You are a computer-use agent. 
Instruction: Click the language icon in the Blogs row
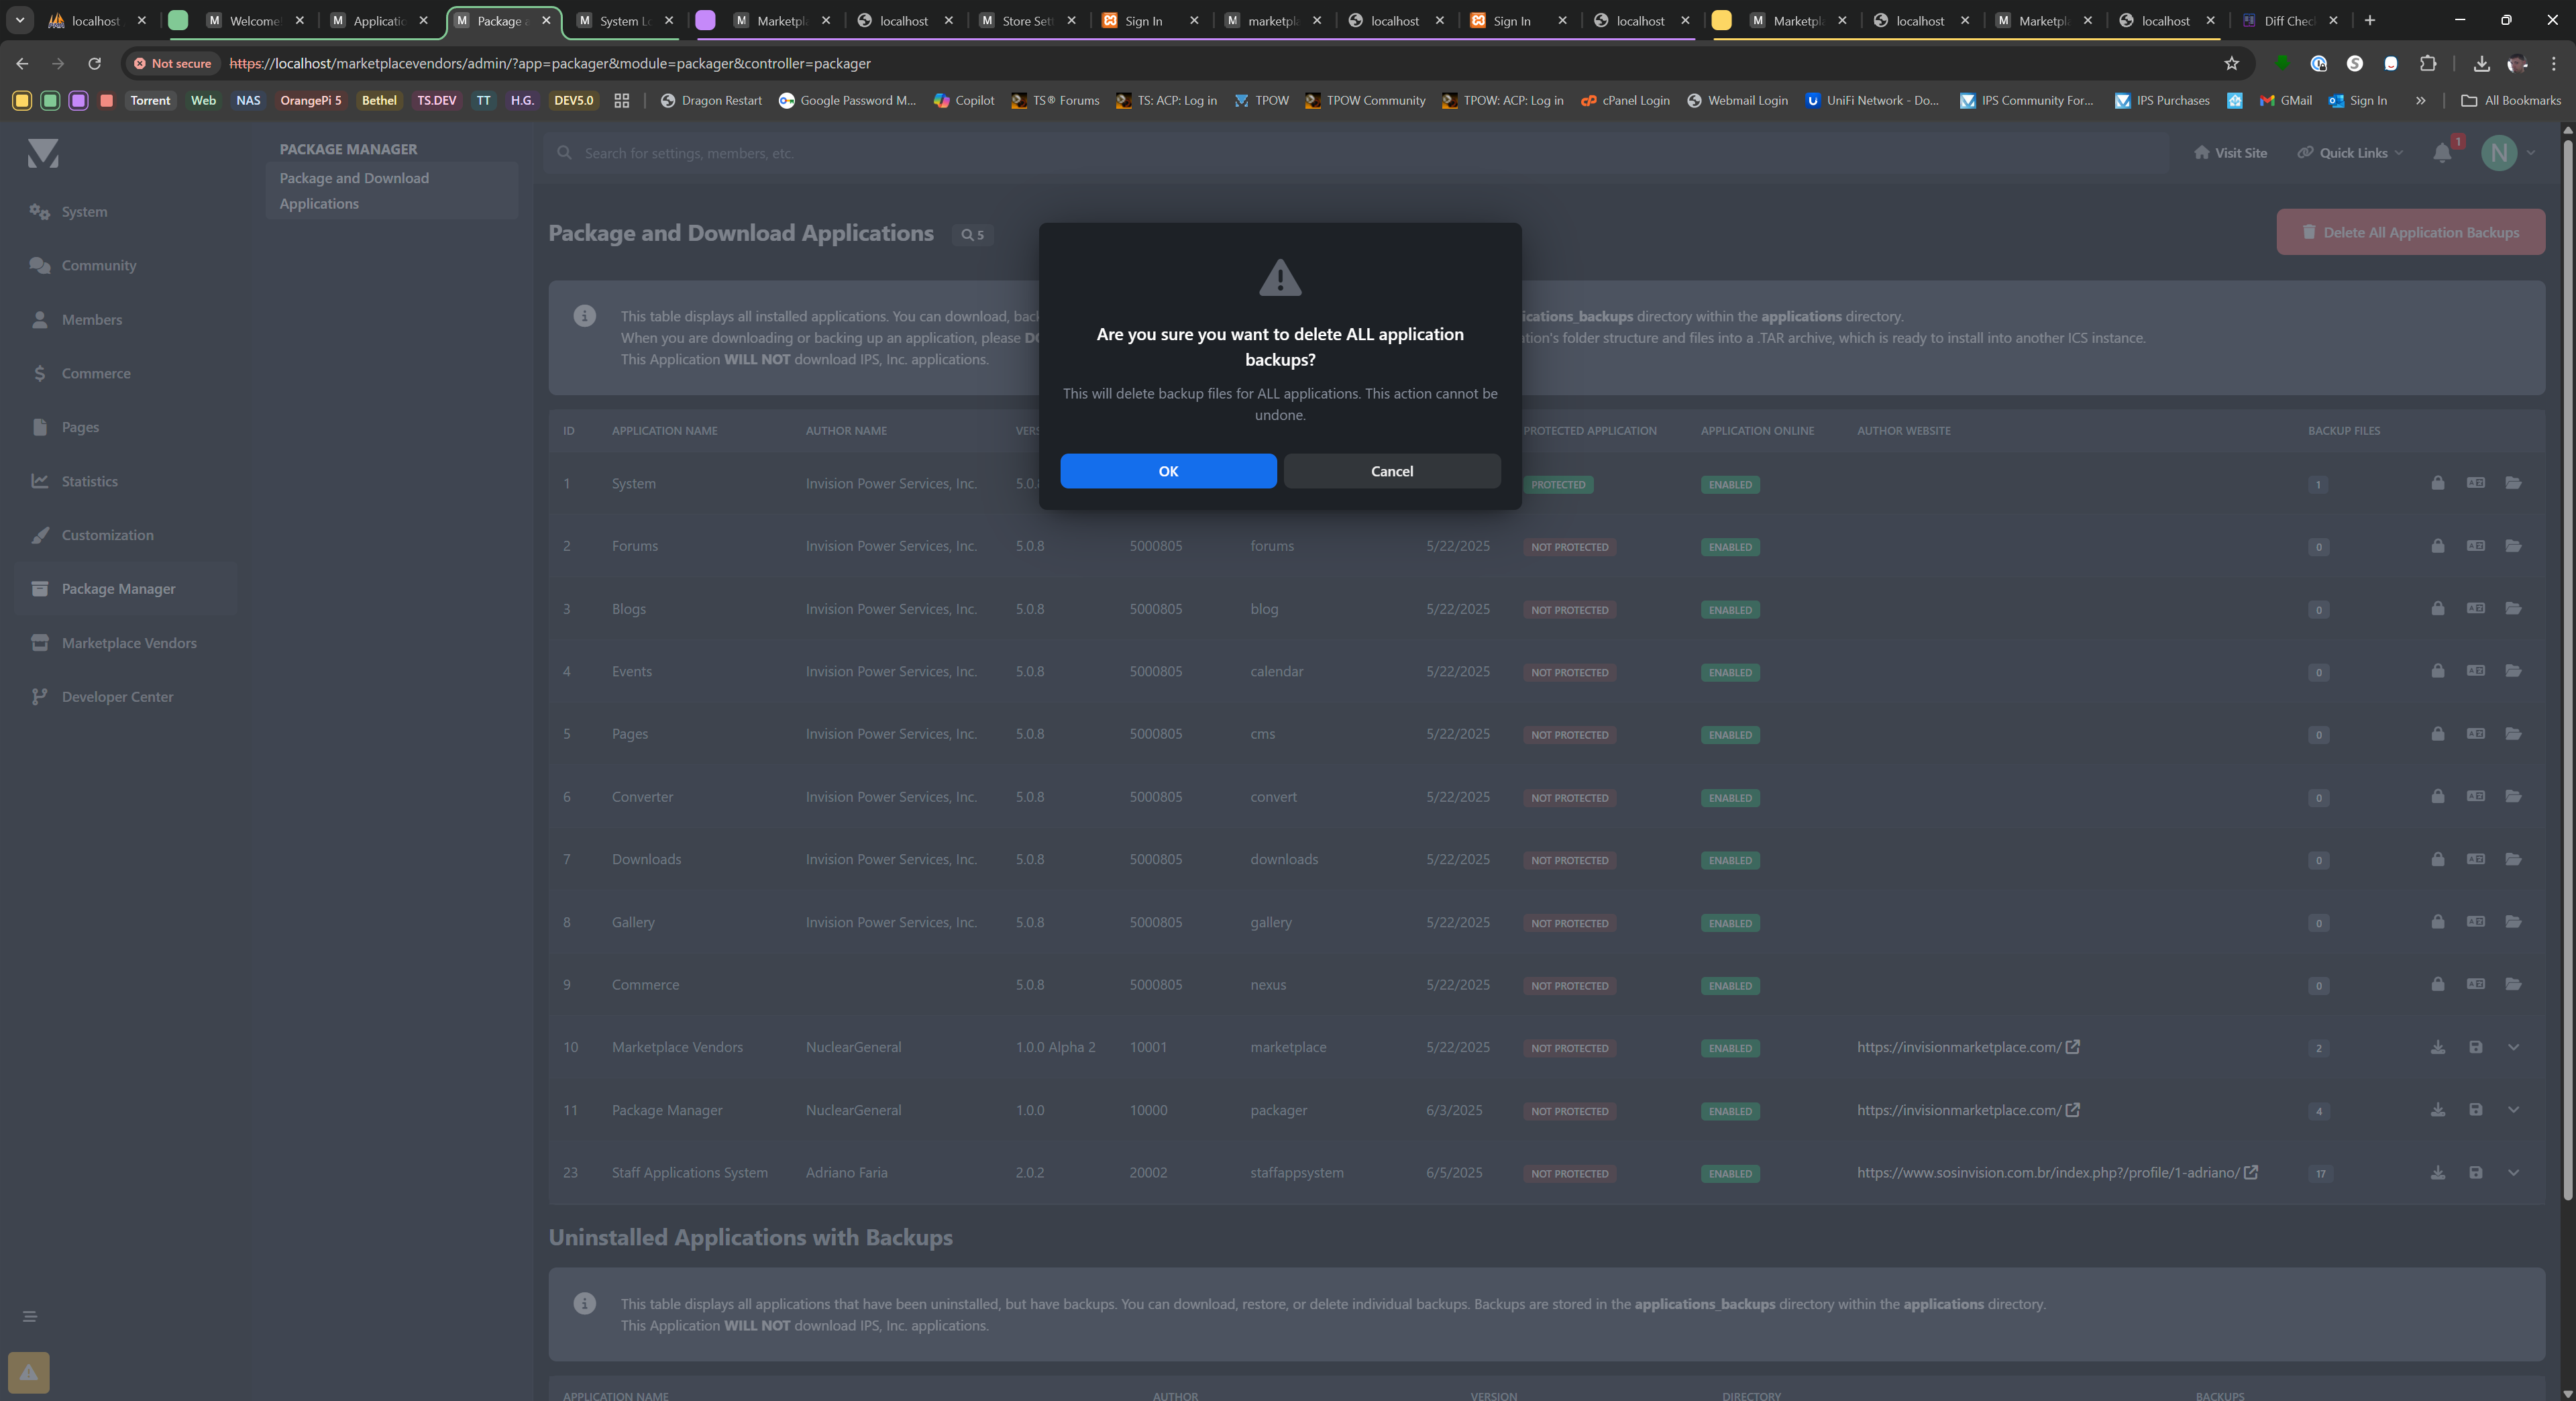pos(2476,608)
